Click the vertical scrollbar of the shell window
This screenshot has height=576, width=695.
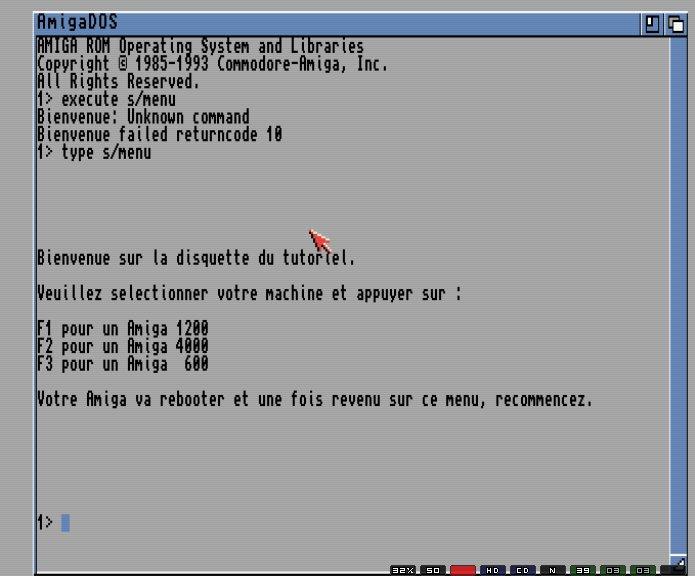tap(678, 295)
